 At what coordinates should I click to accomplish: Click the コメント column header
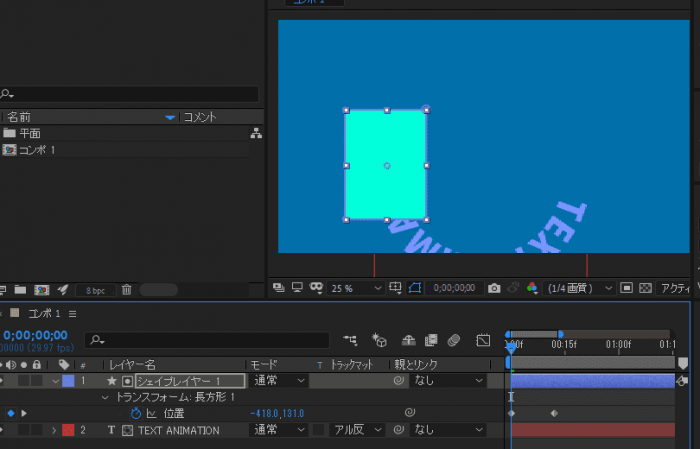(200, 117)
